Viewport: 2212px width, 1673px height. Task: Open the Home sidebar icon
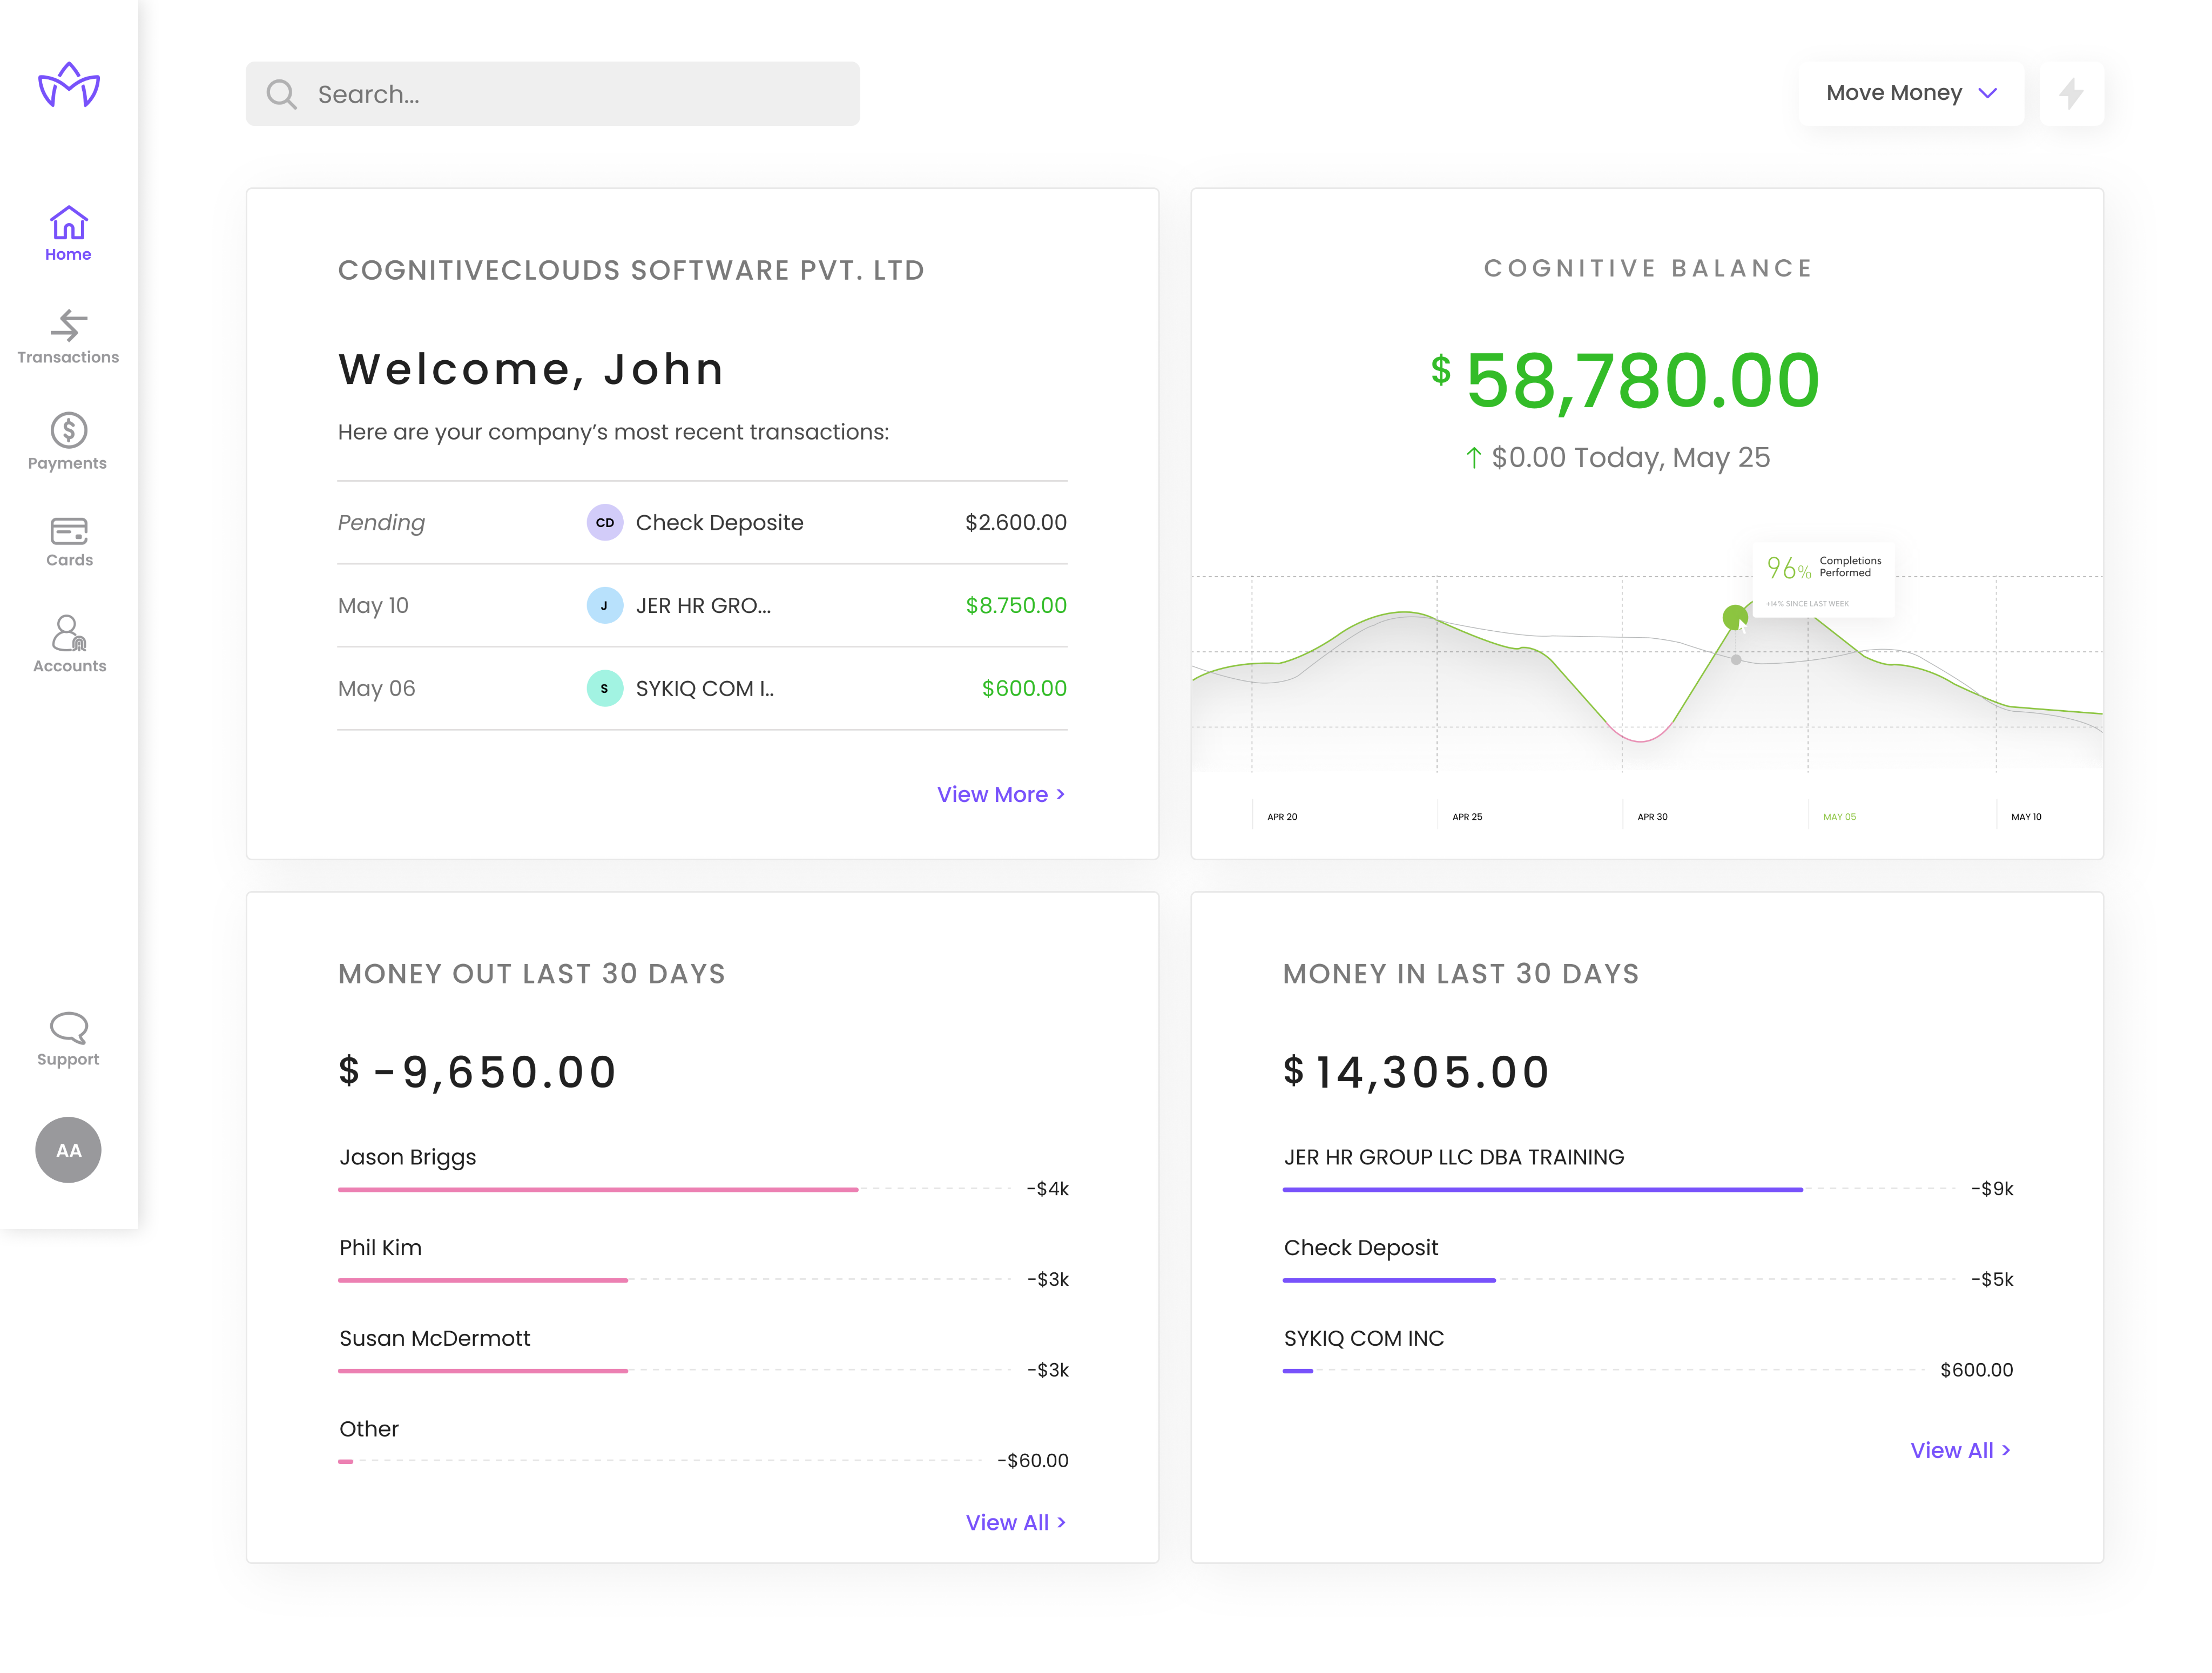(68, 224)
